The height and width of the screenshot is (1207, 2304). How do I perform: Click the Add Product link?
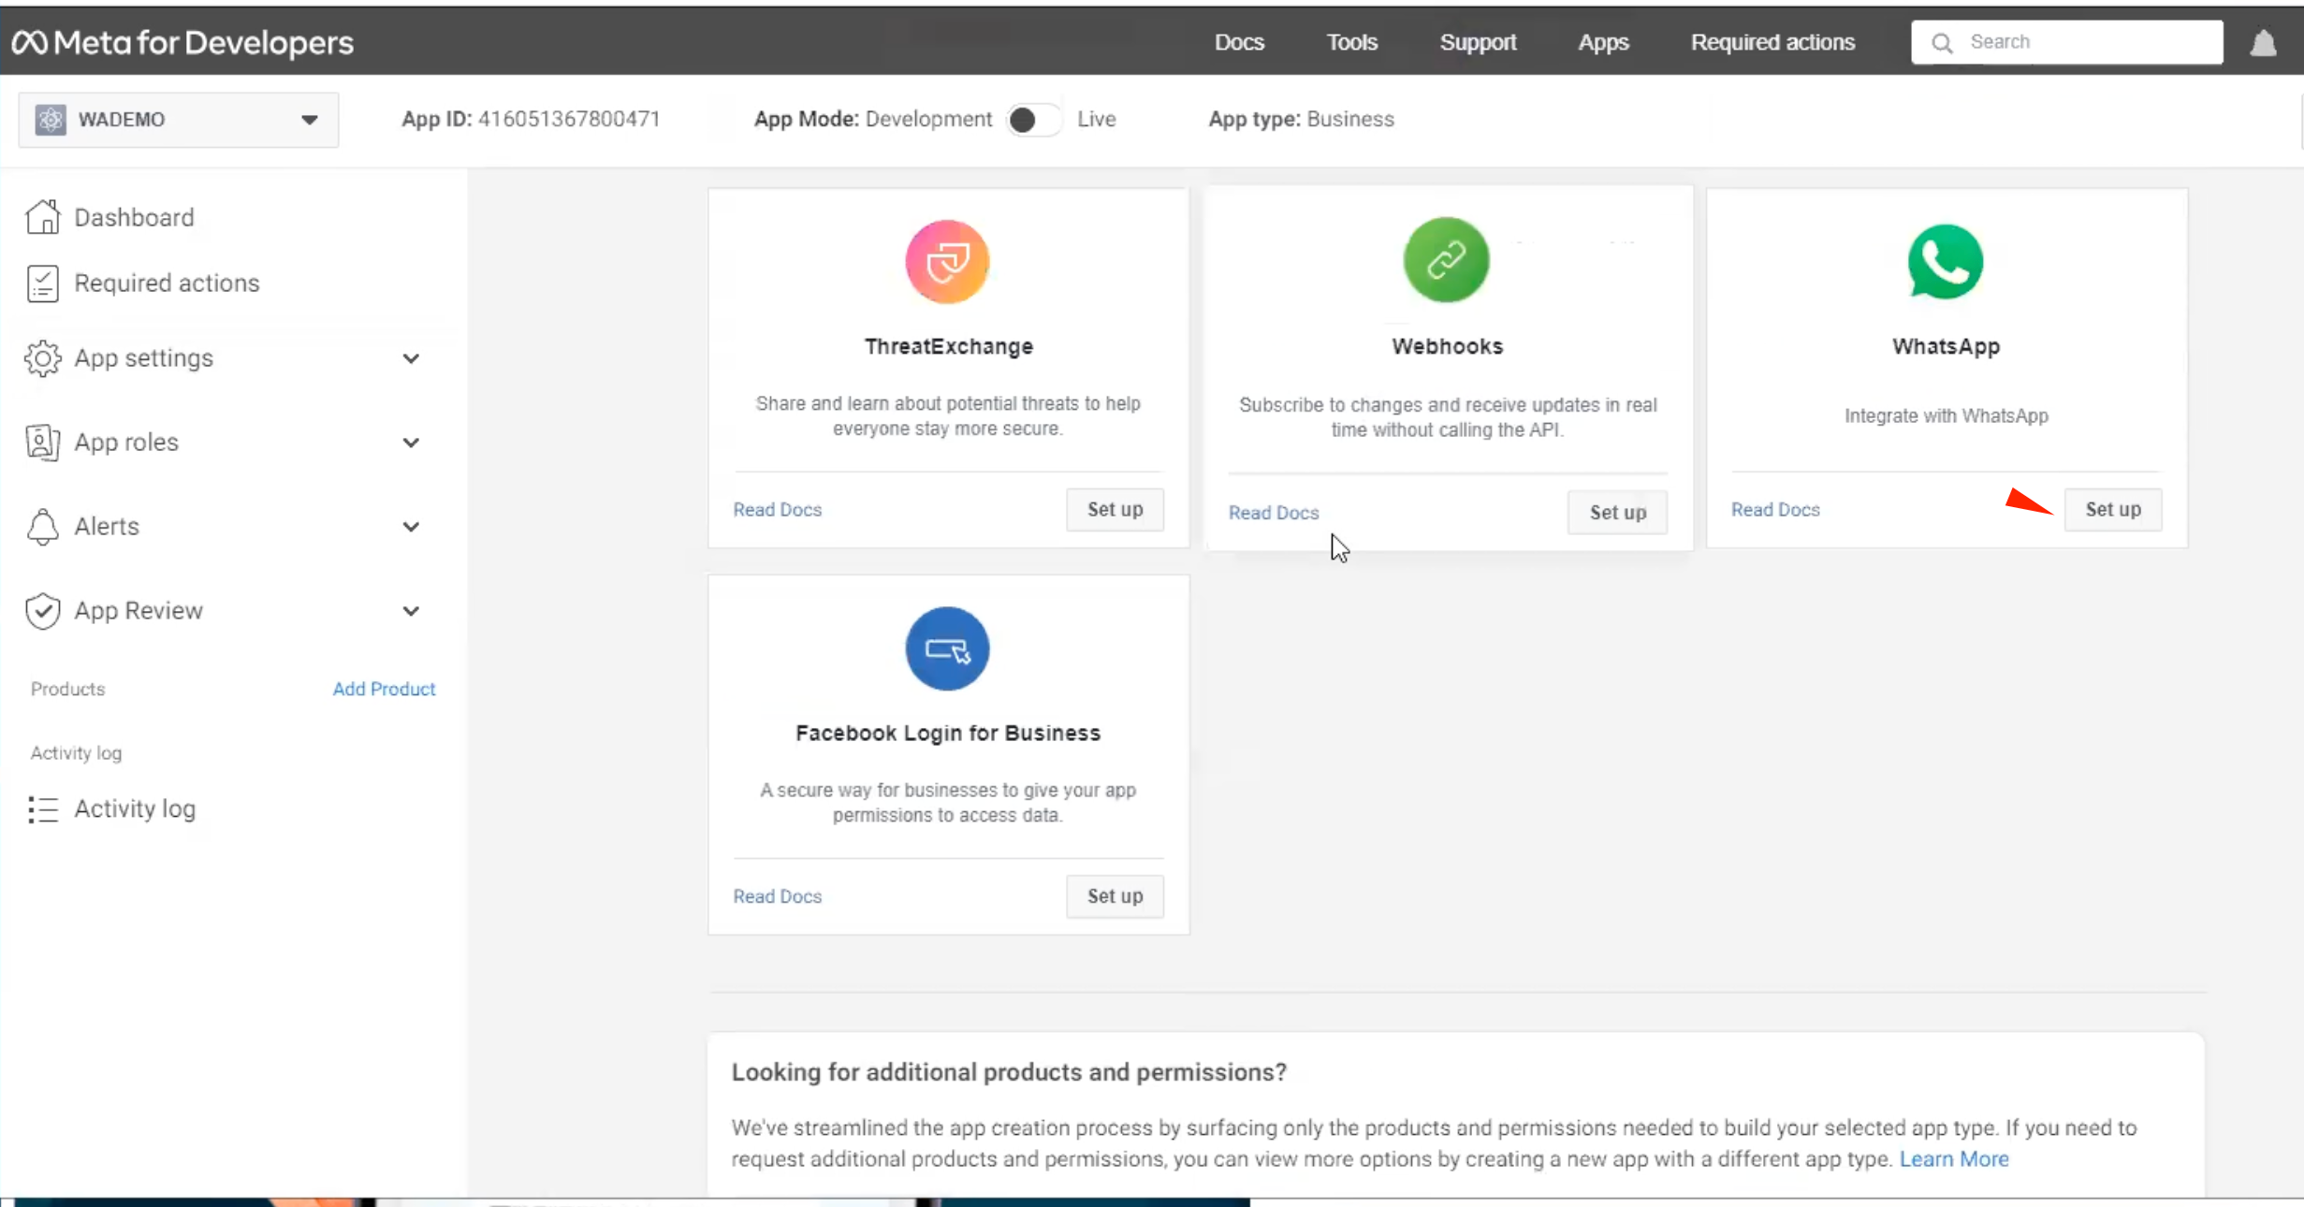(384, 689)
